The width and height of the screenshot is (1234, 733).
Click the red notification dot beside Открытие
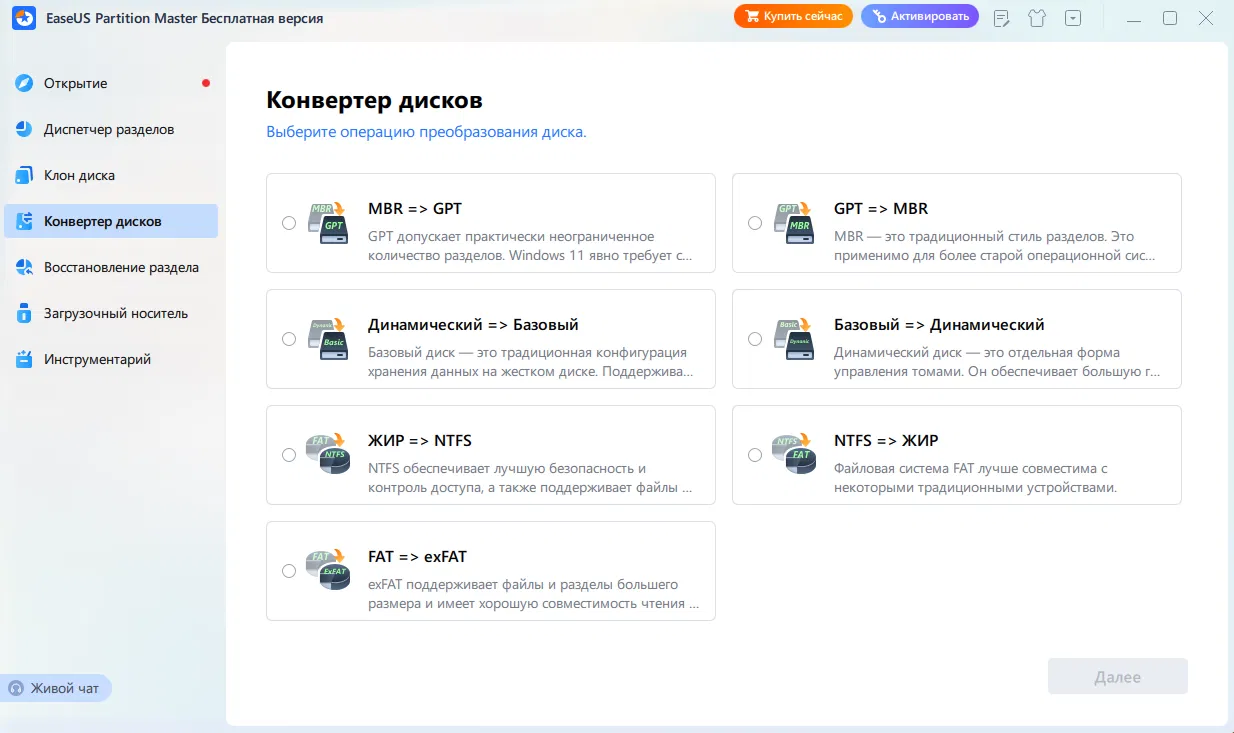[x=206, y=83]
